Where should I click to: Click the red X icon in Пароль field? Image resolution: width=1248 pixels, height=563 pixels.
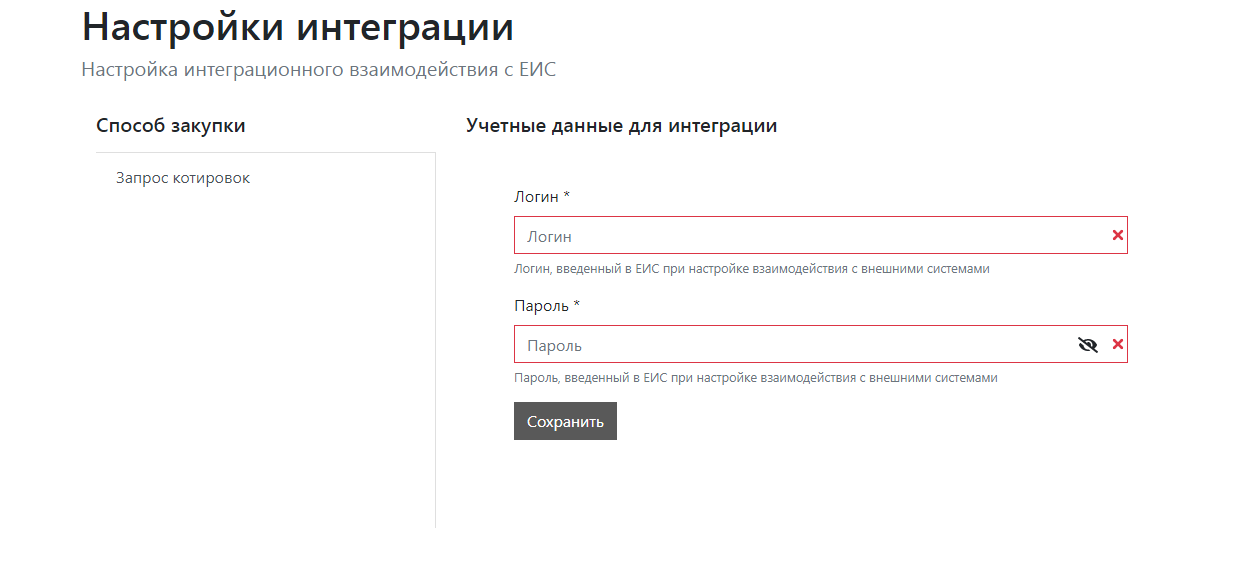pos(1118,344)
